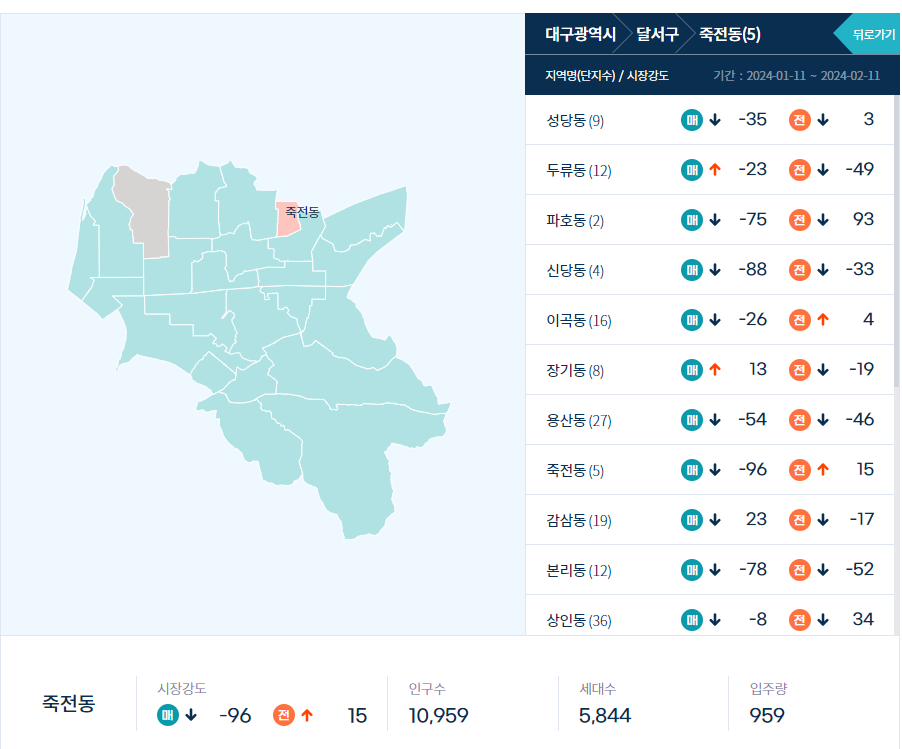Select the 전 icon beside 상인동
902x749 pixels.
tap(800, 620)
